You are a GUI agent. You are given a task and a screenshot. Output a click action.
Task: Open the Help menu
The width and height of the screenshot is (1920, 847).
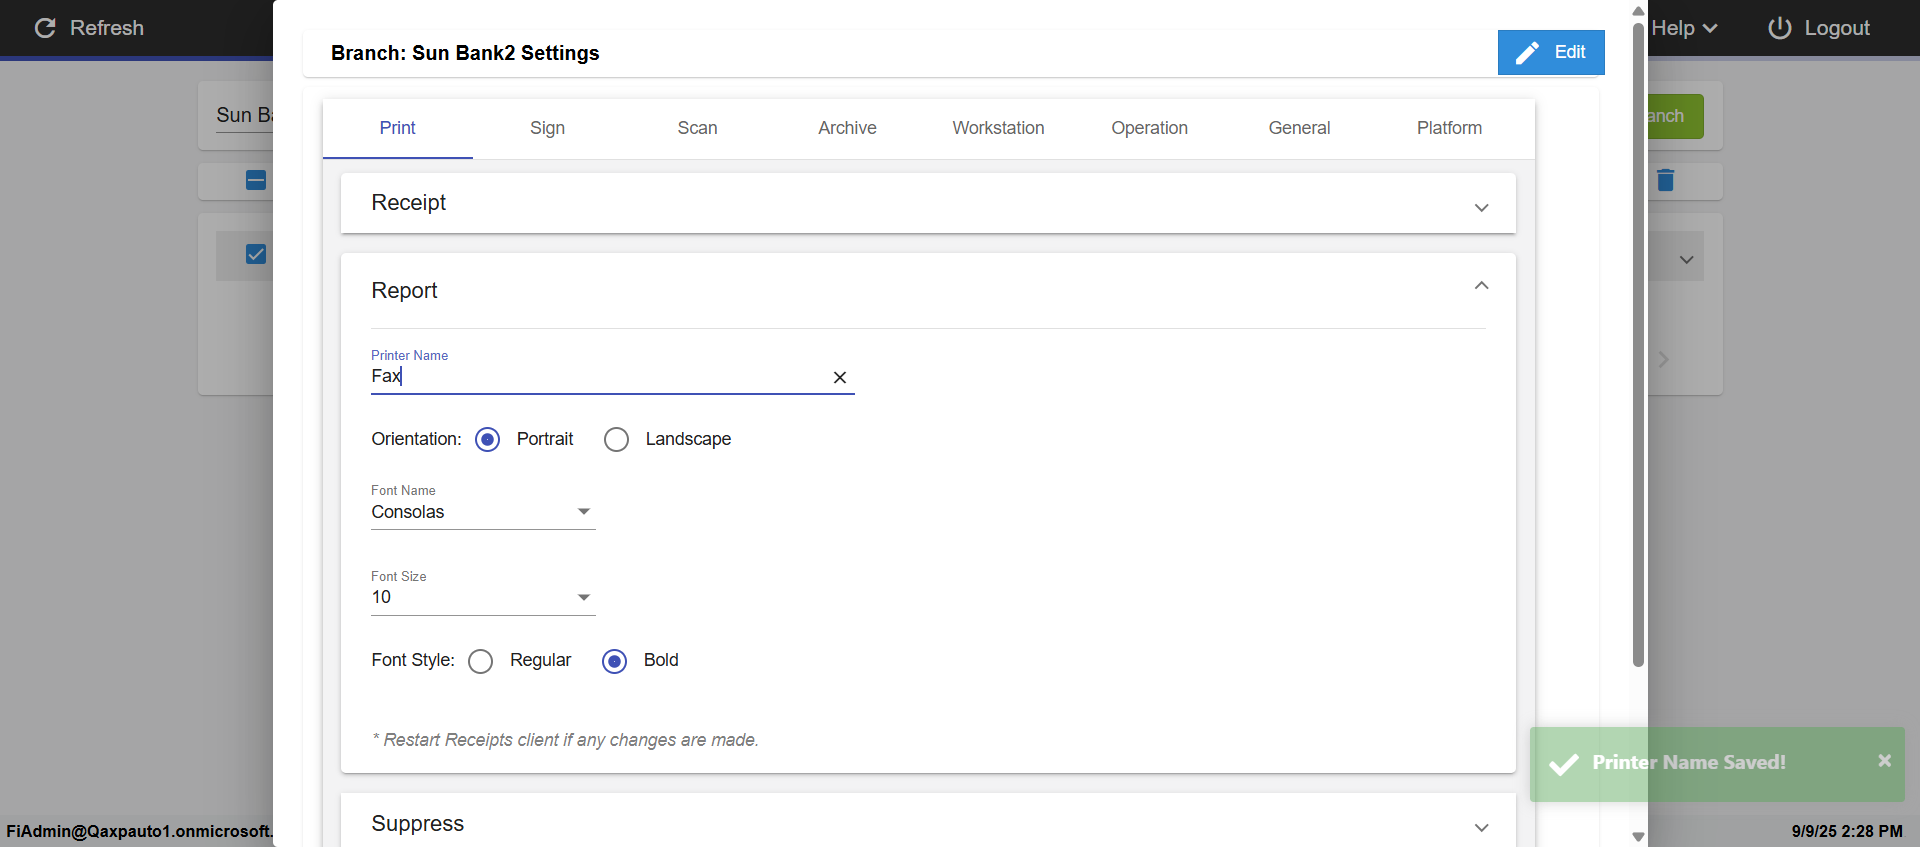tap(1684, 28)
